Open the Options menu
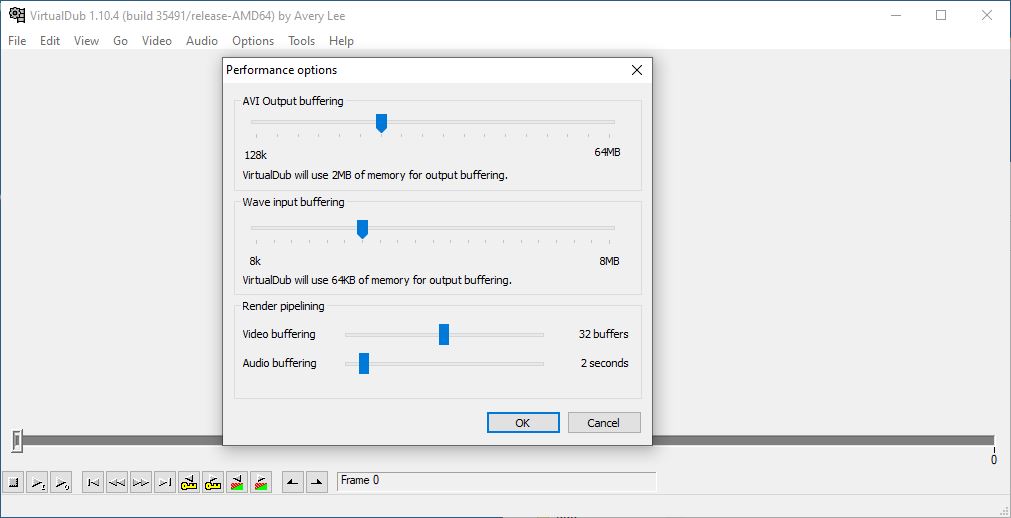Image resolution: width=1011 pixels, height=518 pixels. tap(253, 41)
